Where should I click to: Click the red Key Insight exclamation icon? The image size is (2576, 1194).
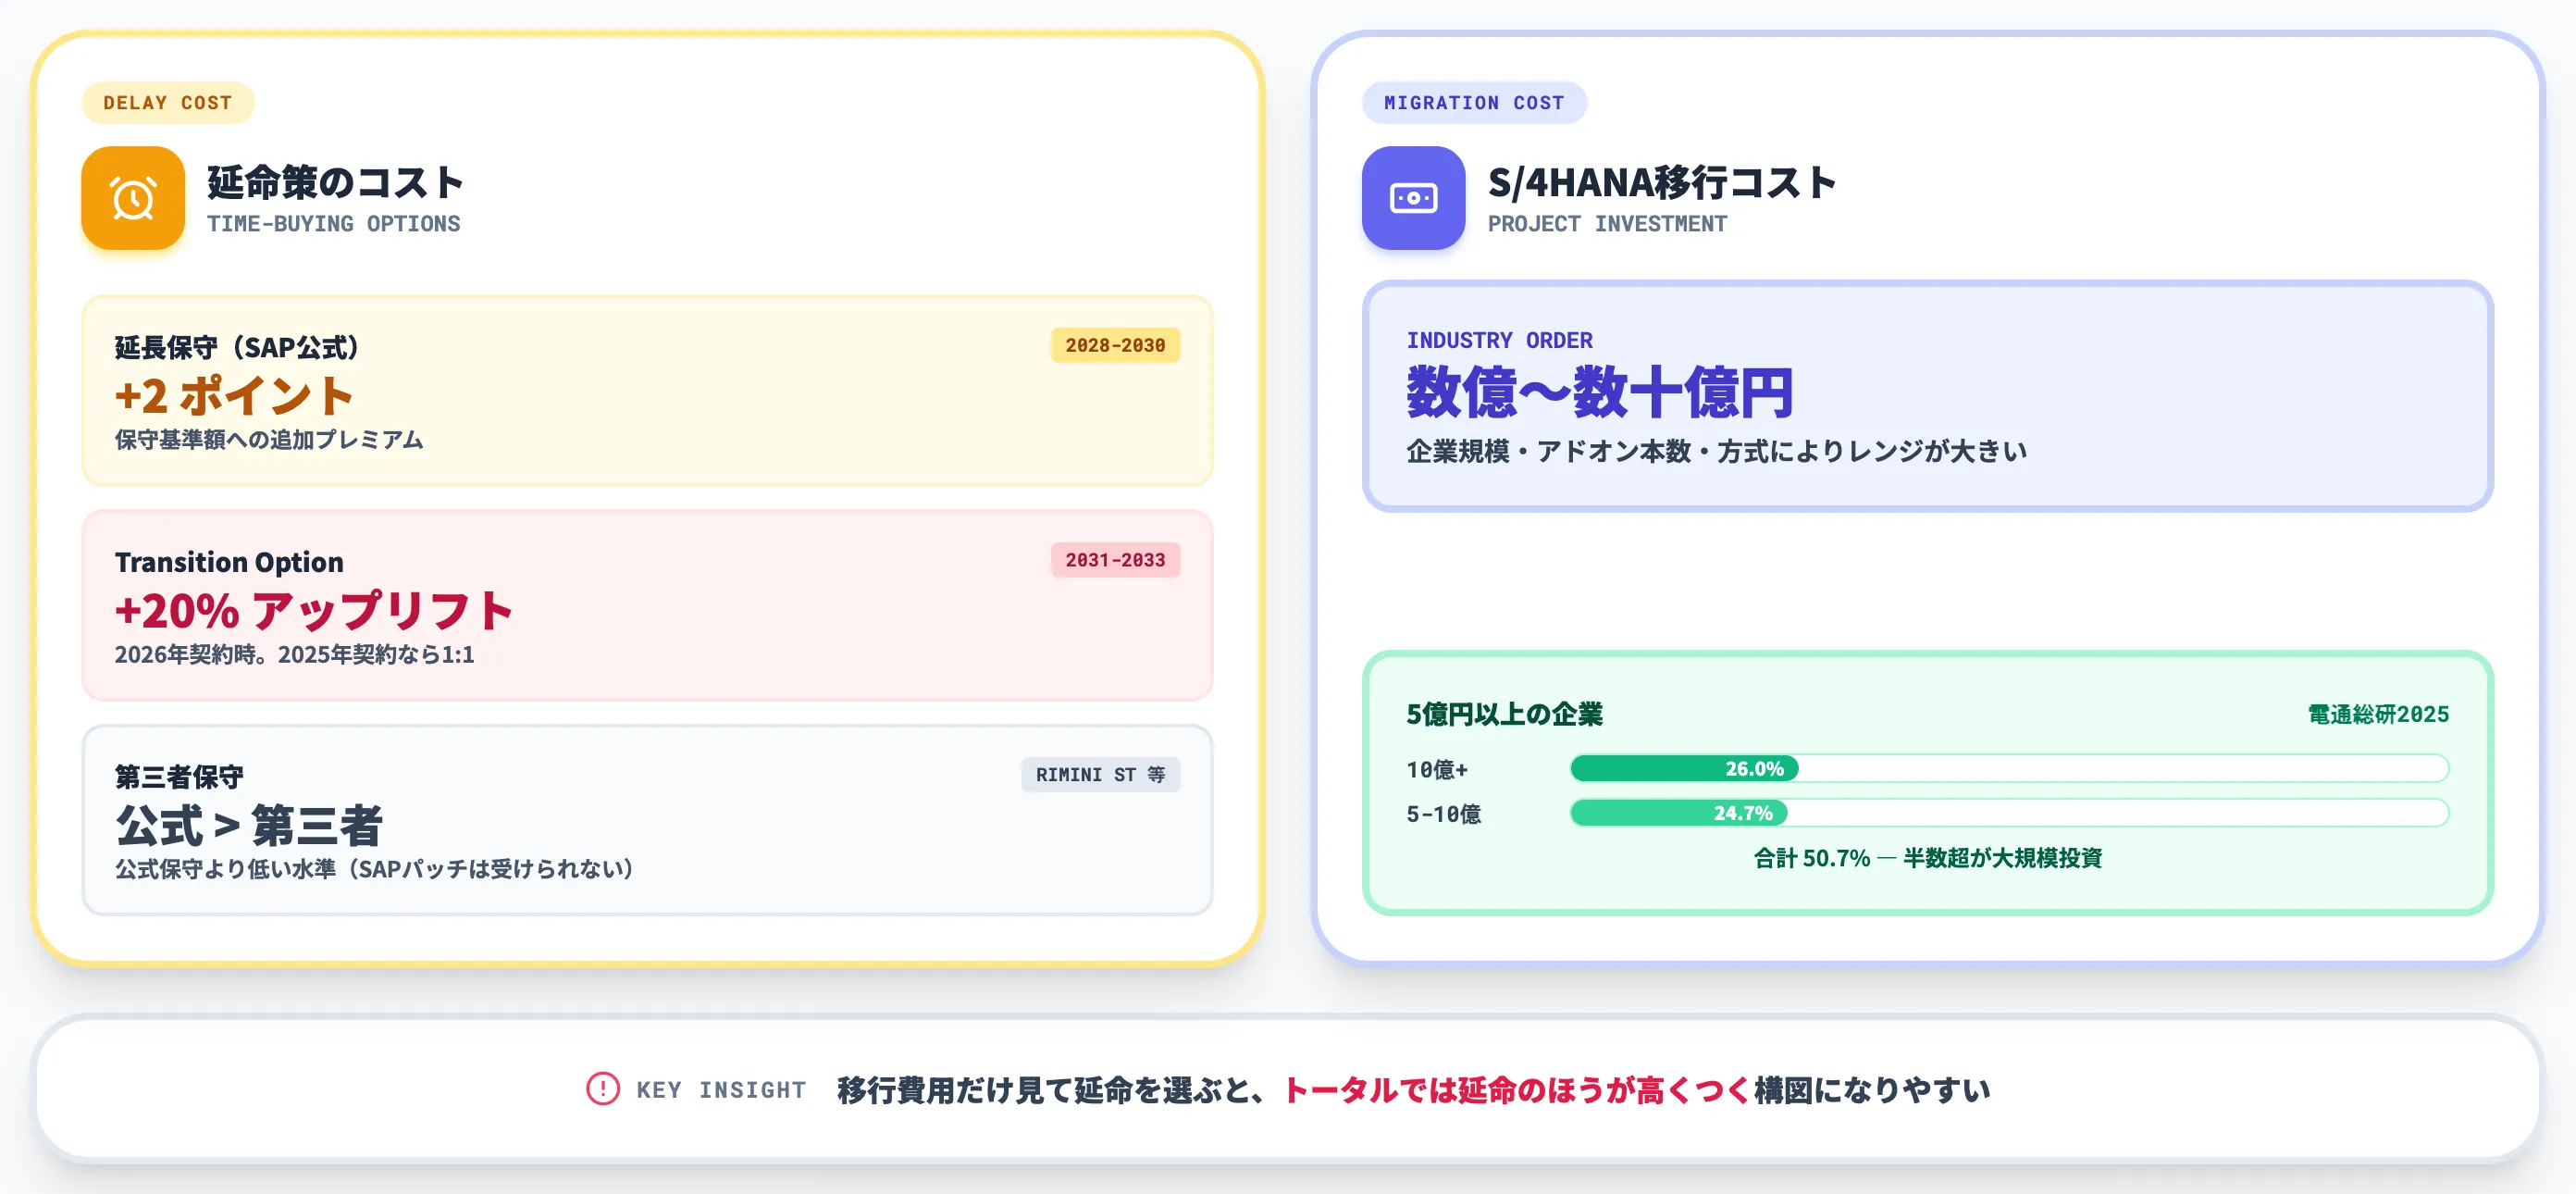click(x=603, y=1089)
